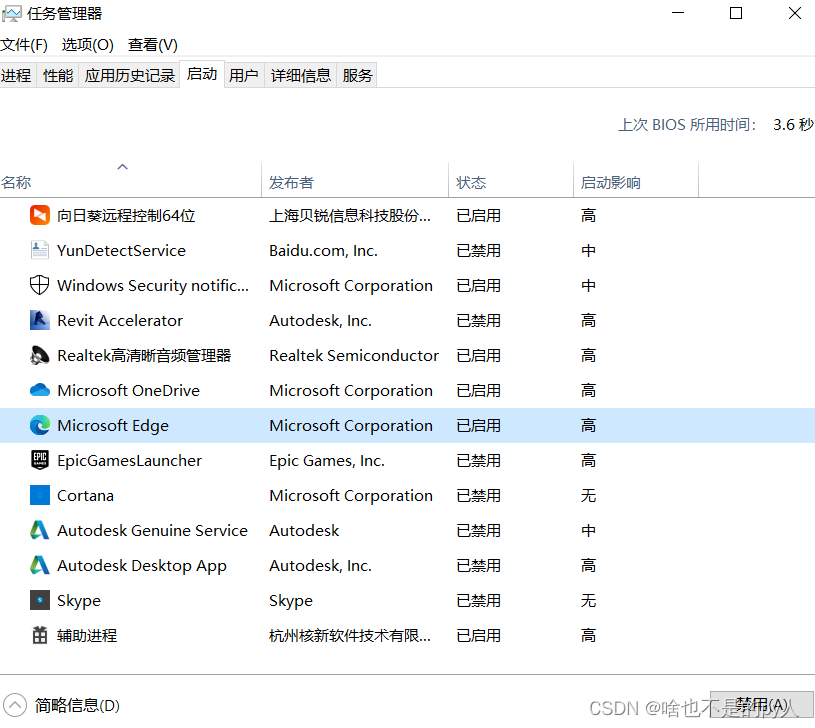Image resolution: width=815 pixels, height=728 pixels.
Task: Click publisher Epic Games, Inc. cell
Action: click(x=327, y=460)
